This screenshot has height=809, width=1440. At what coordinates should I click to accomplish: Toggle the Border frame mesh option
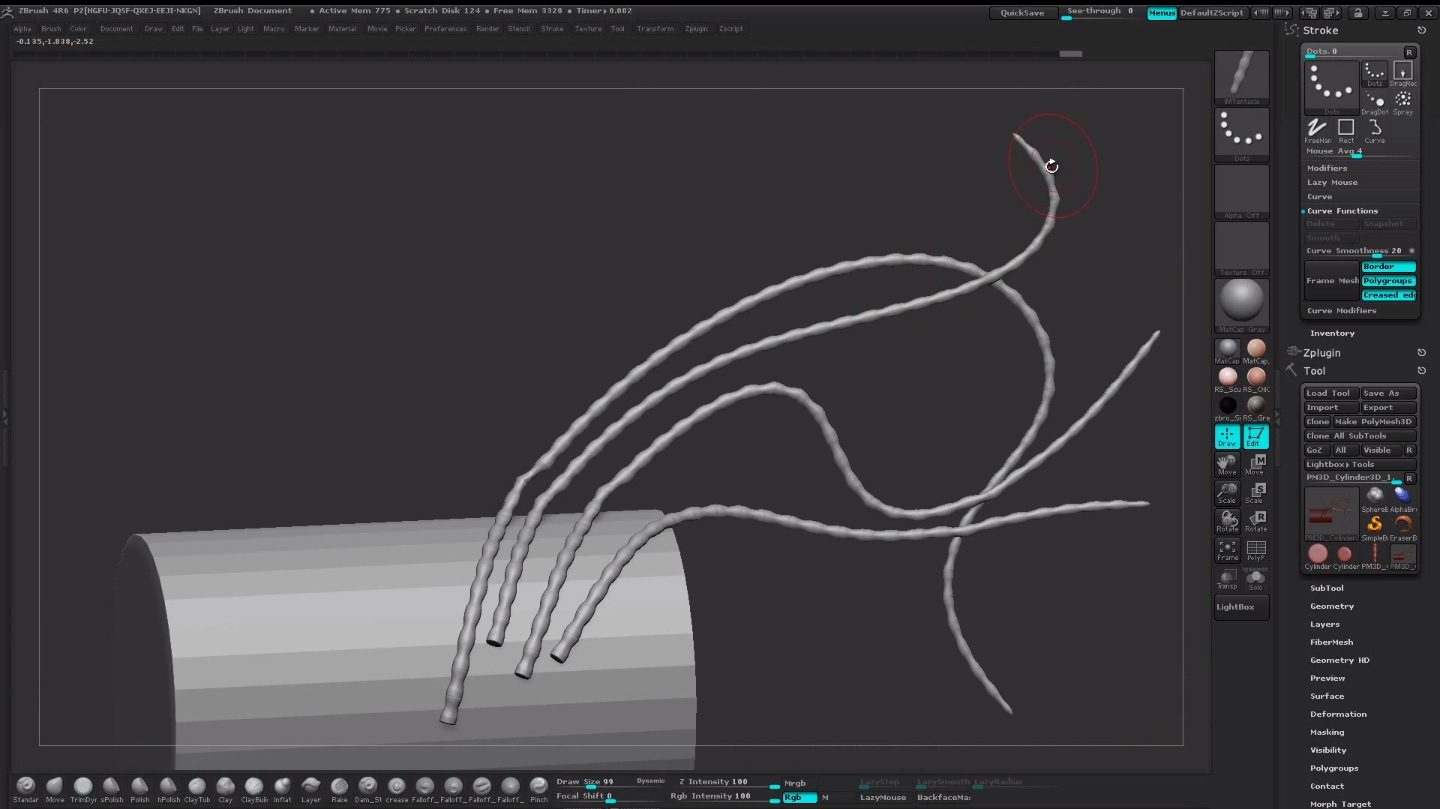(x=1388, y=266)
